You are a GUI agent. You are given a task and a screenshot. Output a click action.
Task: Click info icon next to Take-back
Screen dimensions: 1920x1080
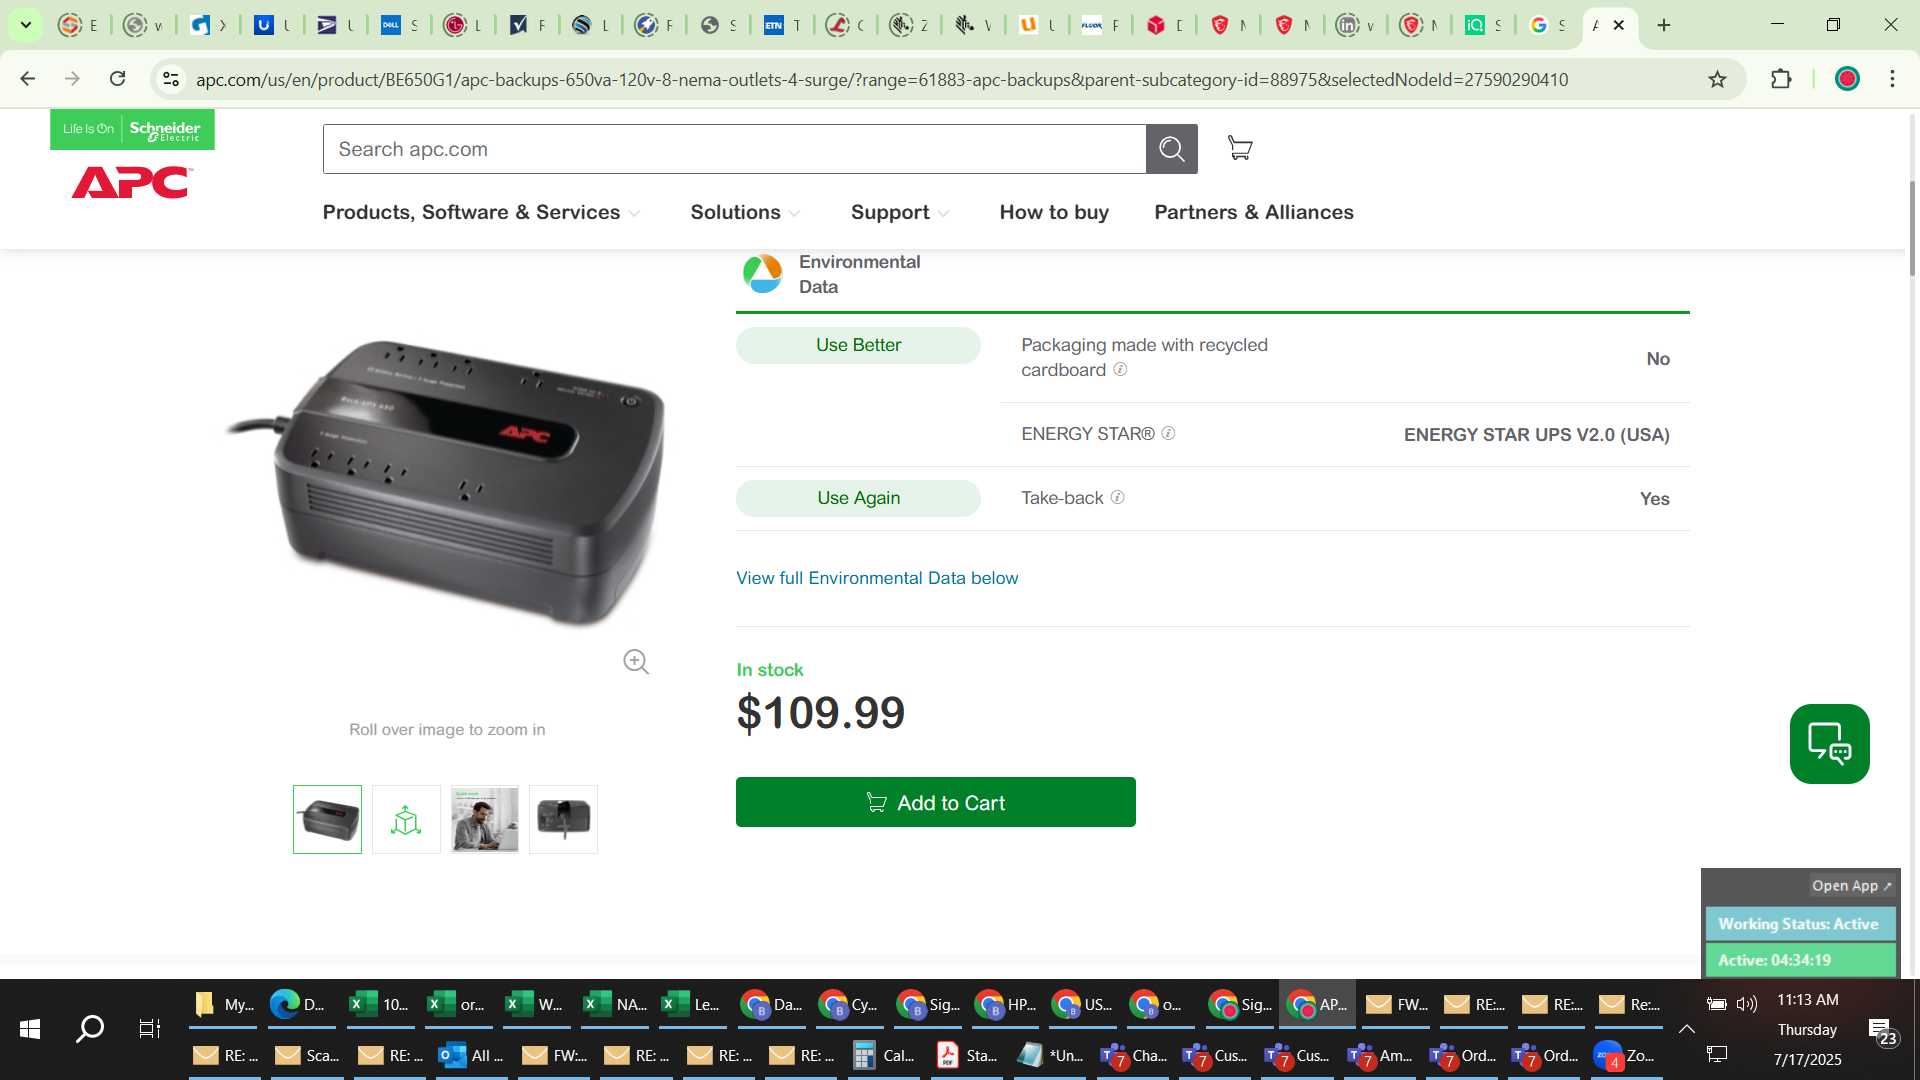coord(1117,497)
